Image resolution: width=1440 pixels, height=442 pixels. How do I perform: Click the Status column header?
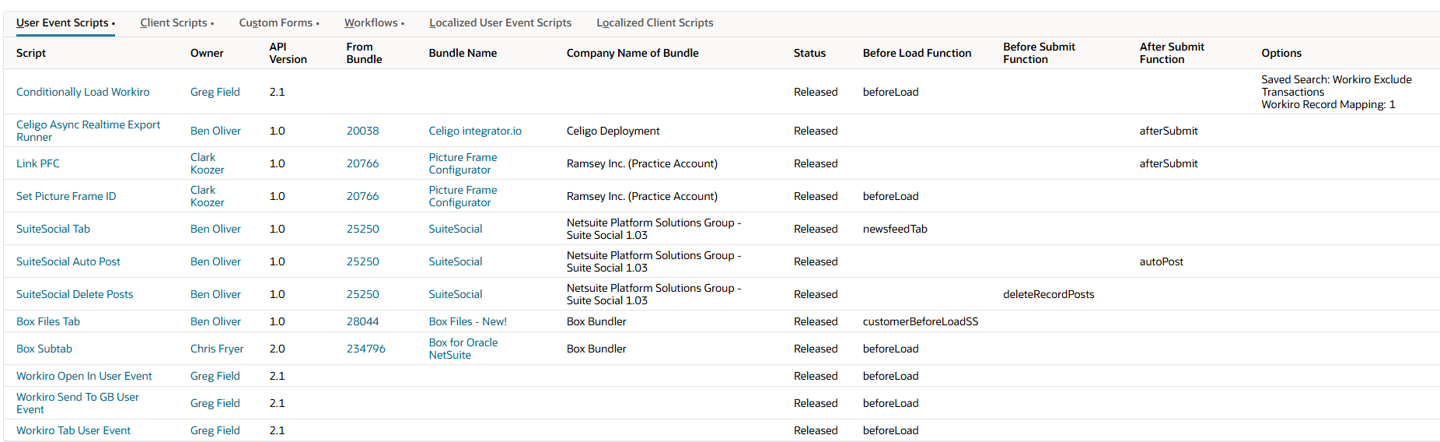pyautogui.click(x=809, y=53)
